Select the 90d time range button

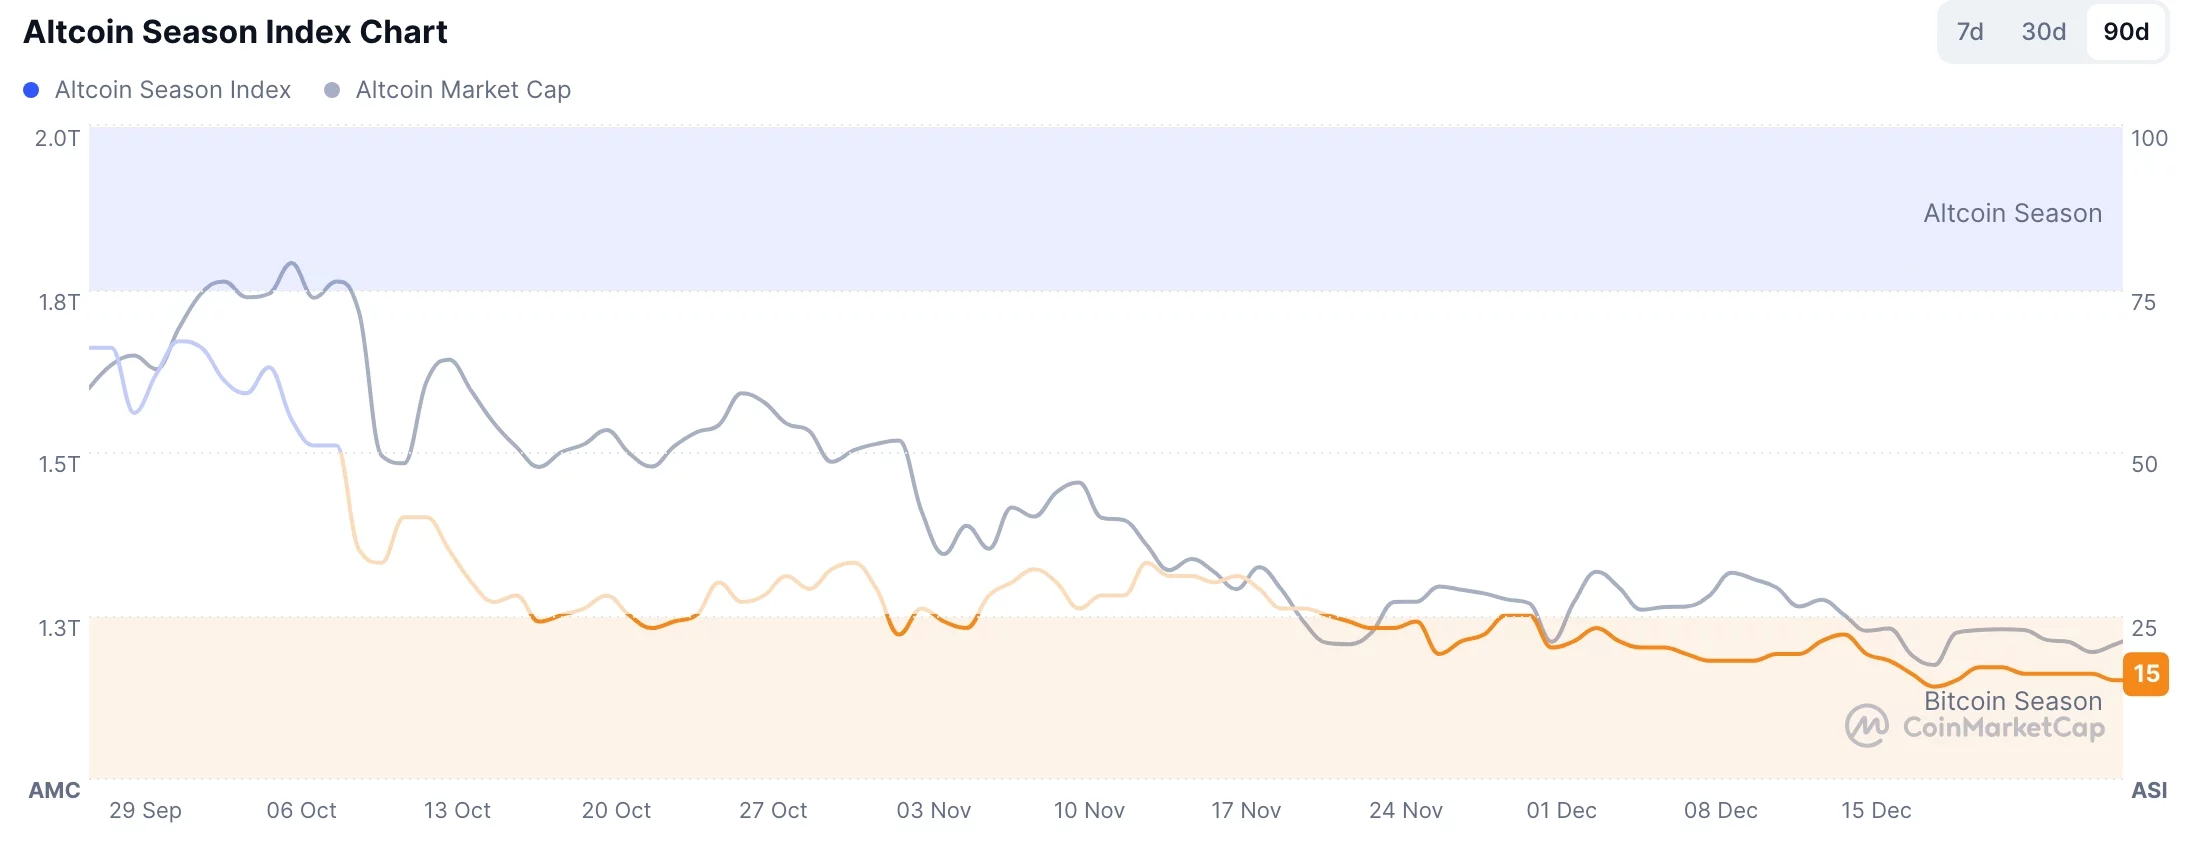click(x=2126, y=31)
